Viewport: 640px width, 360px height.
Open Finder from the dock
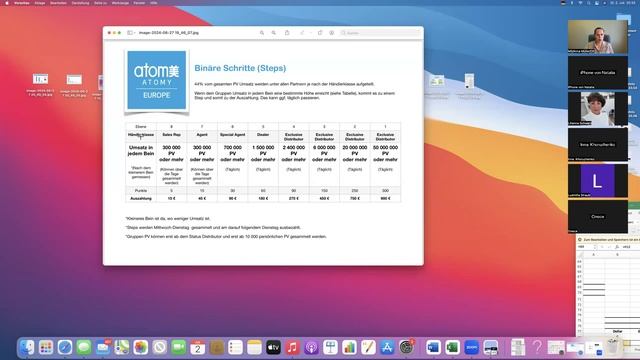click(x=27, y=347)
